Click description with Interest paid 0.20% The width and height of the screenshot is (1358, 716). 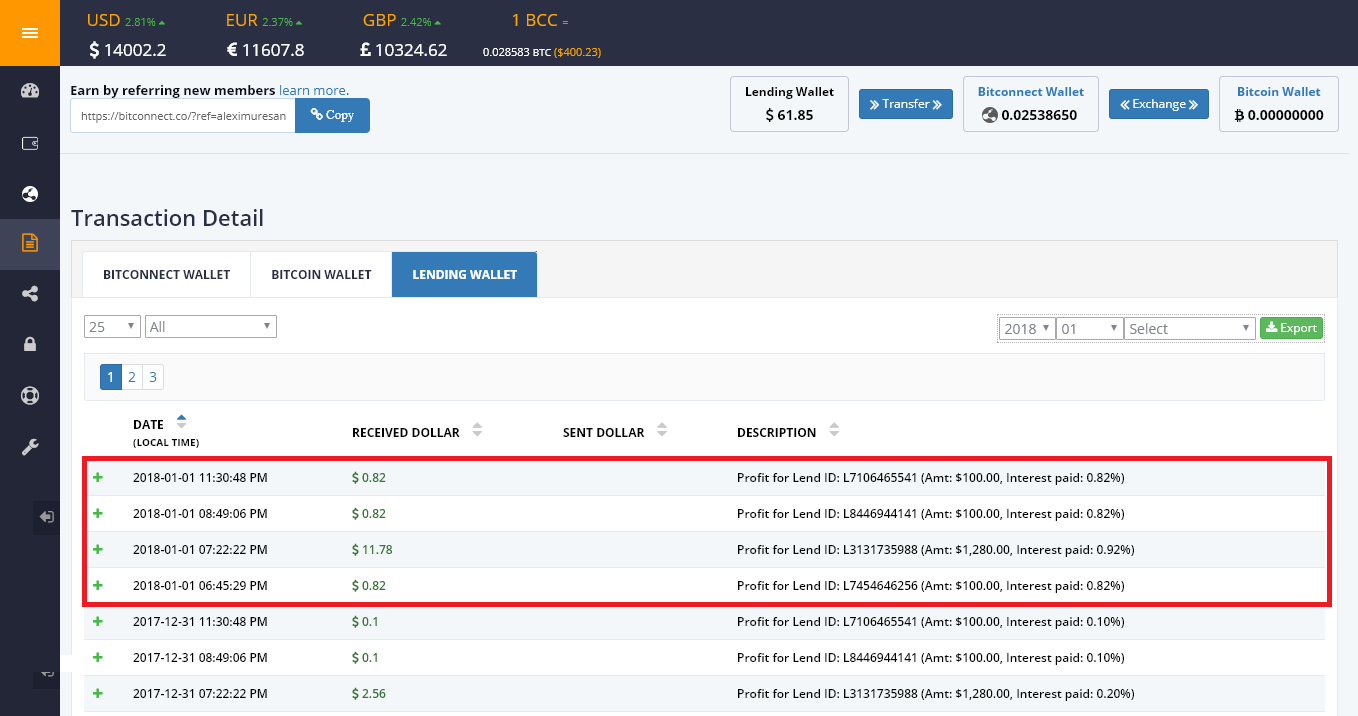pyautogui.click(x=935, y=694)
